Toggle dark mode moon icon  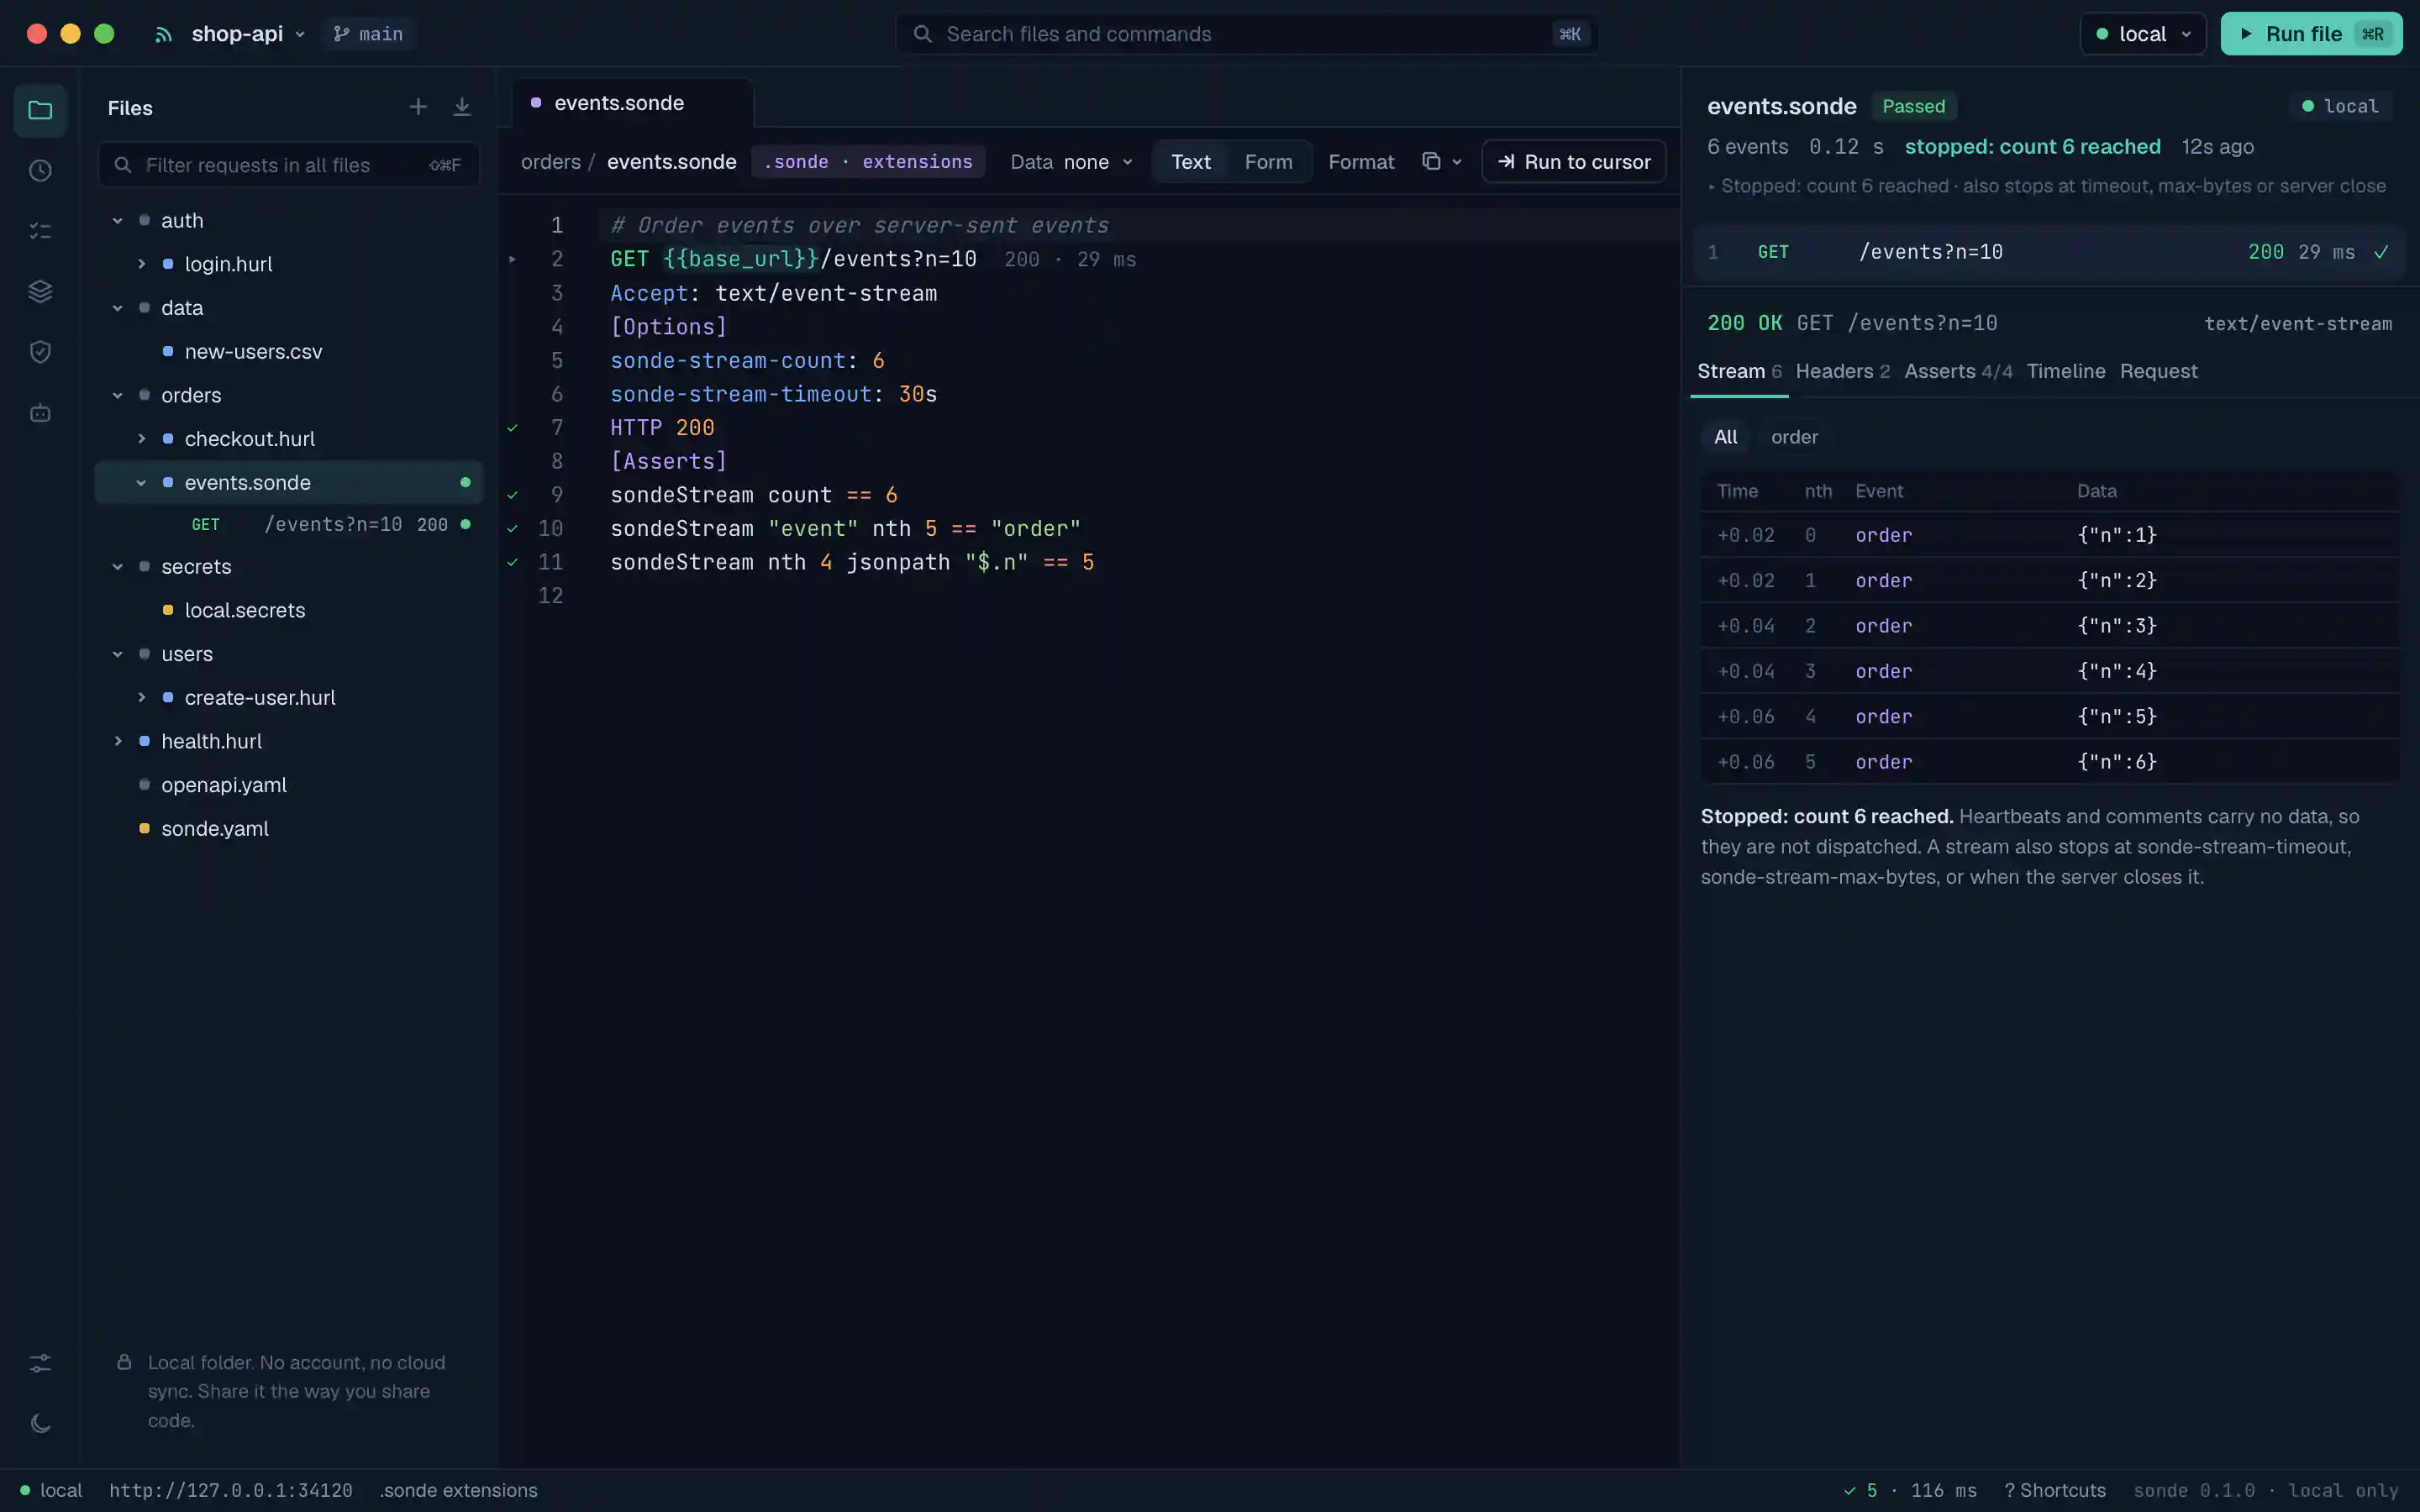[40, 1423]
